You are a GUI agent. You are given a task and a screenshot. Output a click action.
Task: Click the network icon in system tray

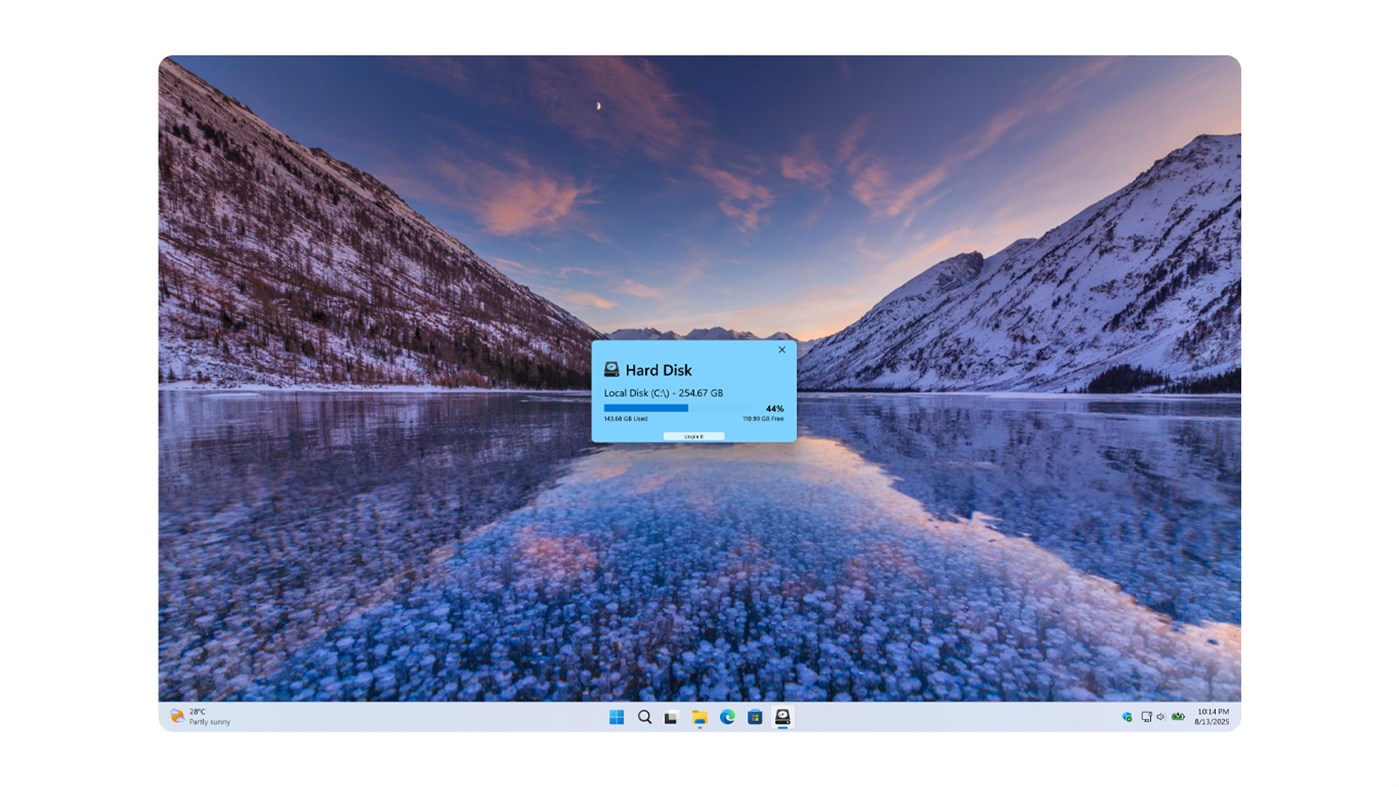point(1145,716)
